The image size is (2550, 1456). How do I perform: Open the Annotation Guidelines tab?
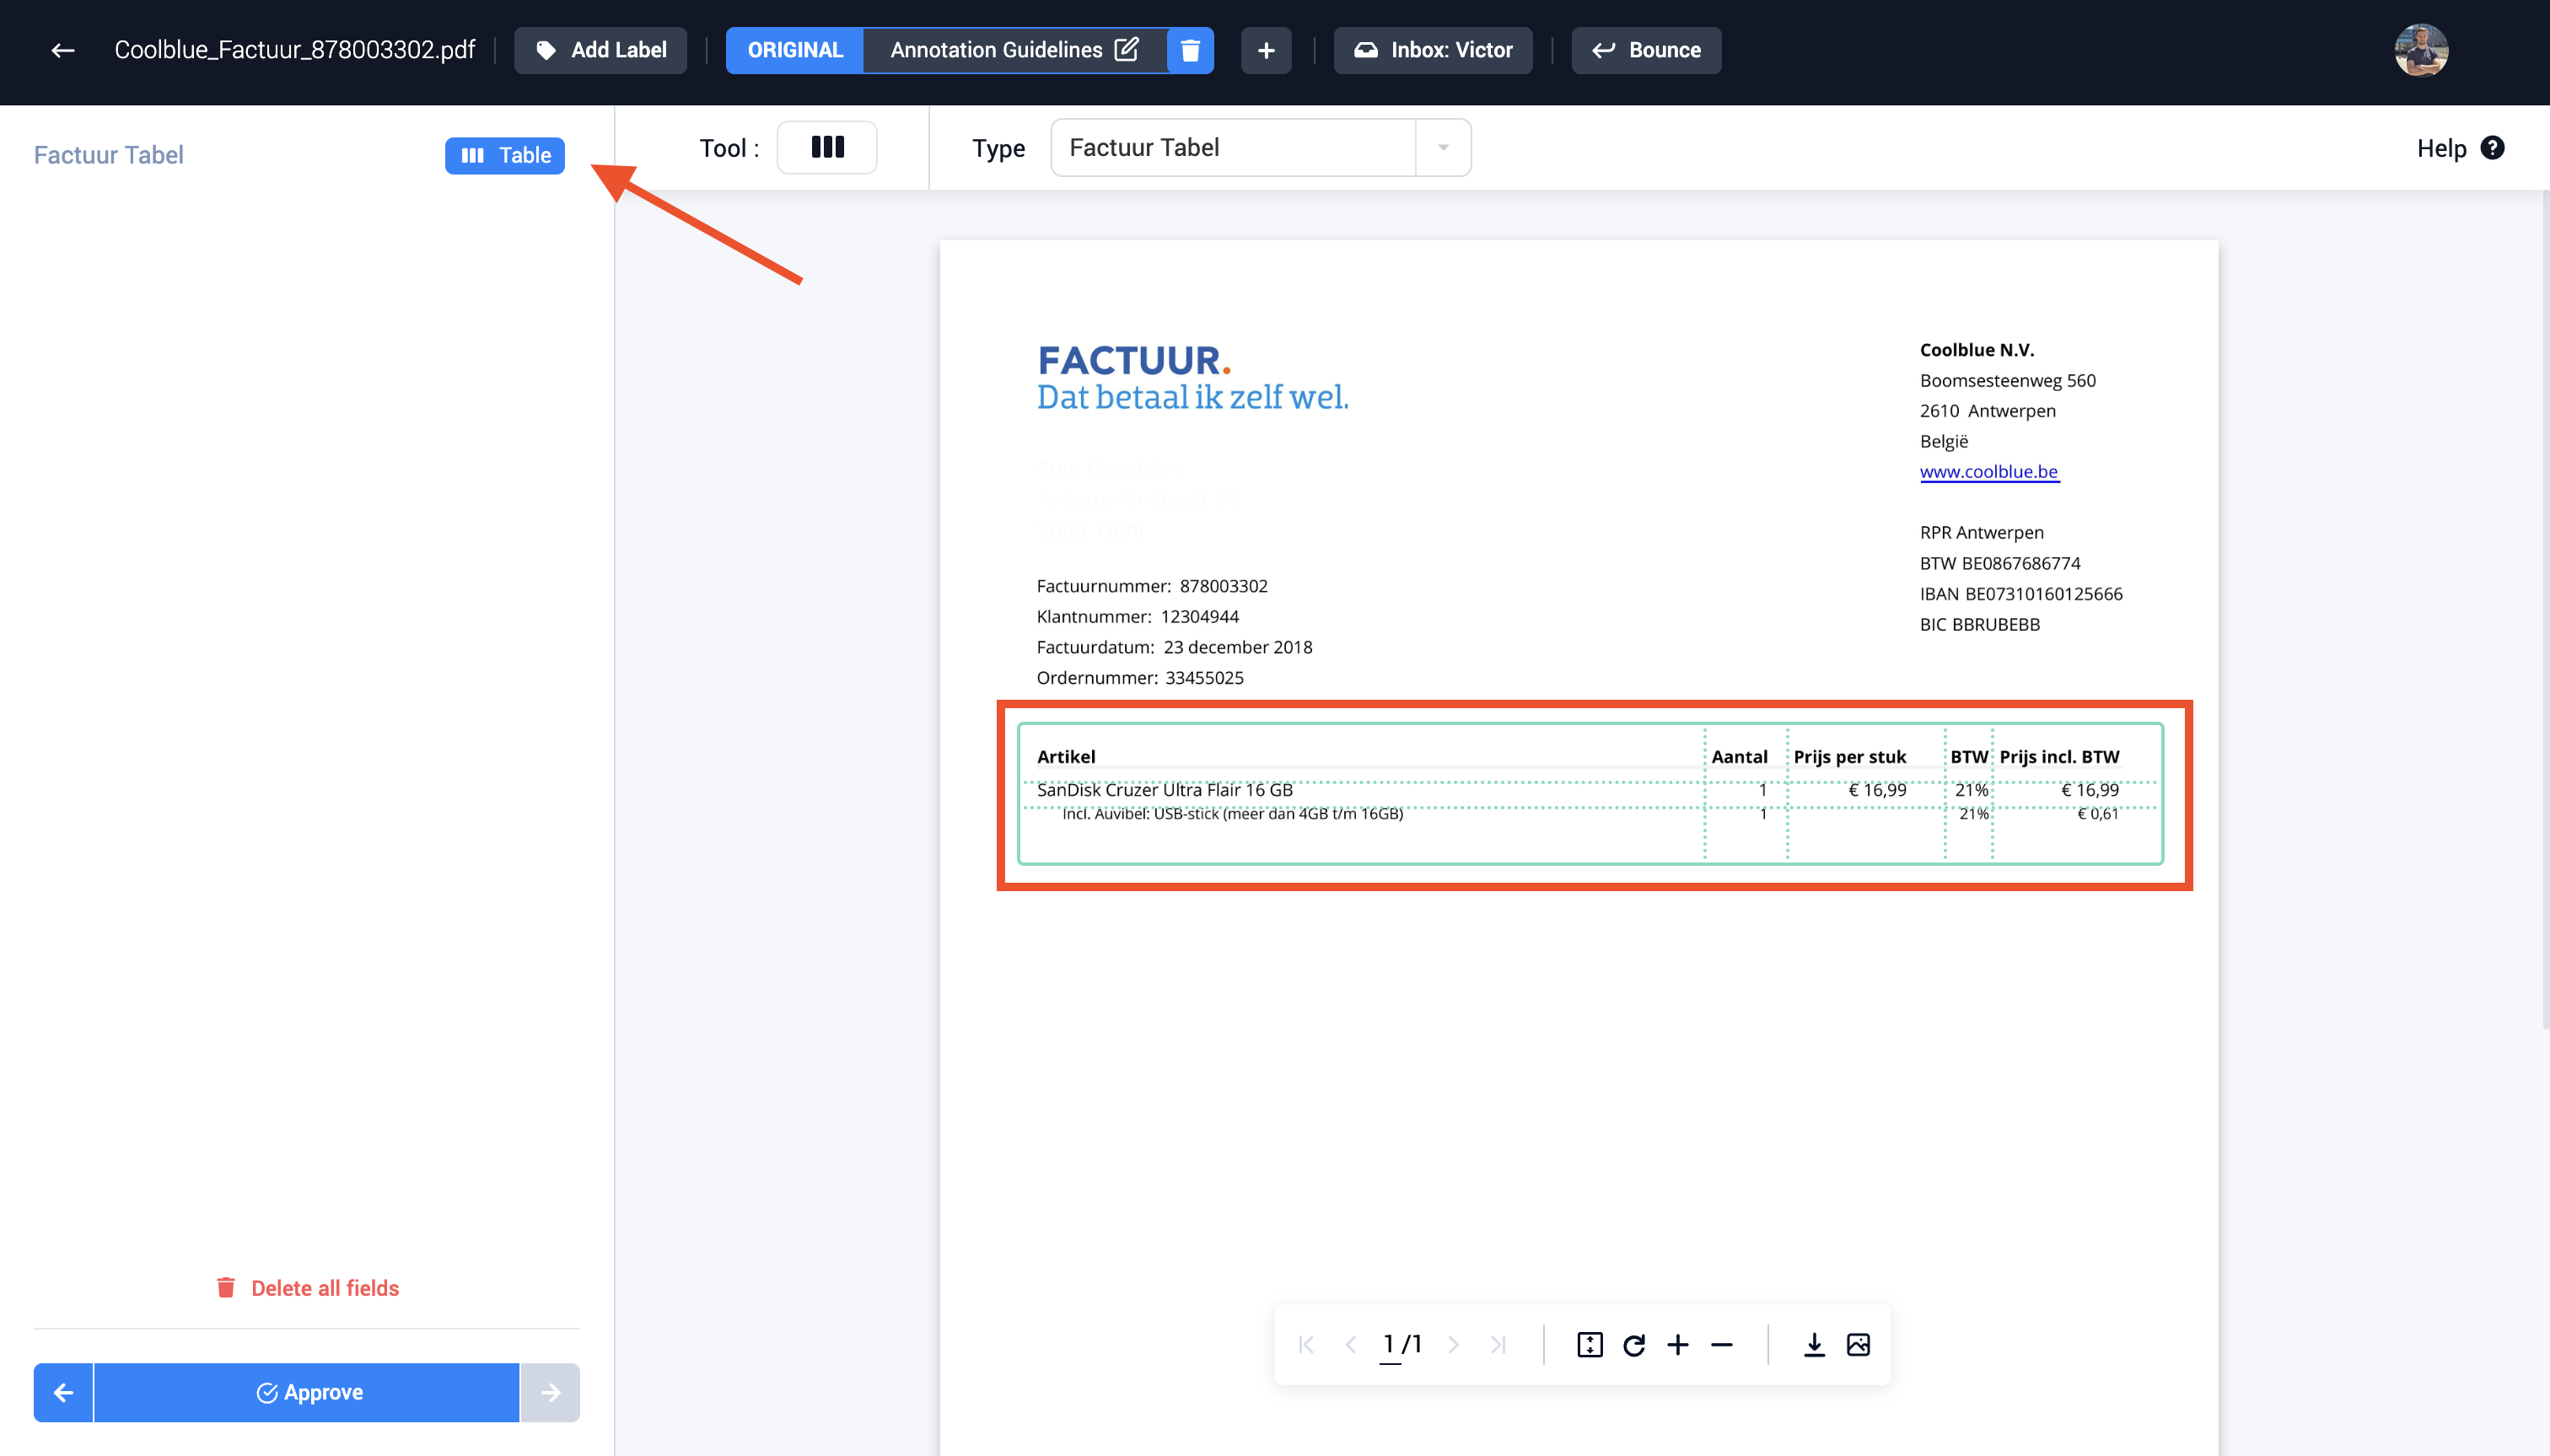(x=996, y=50)
